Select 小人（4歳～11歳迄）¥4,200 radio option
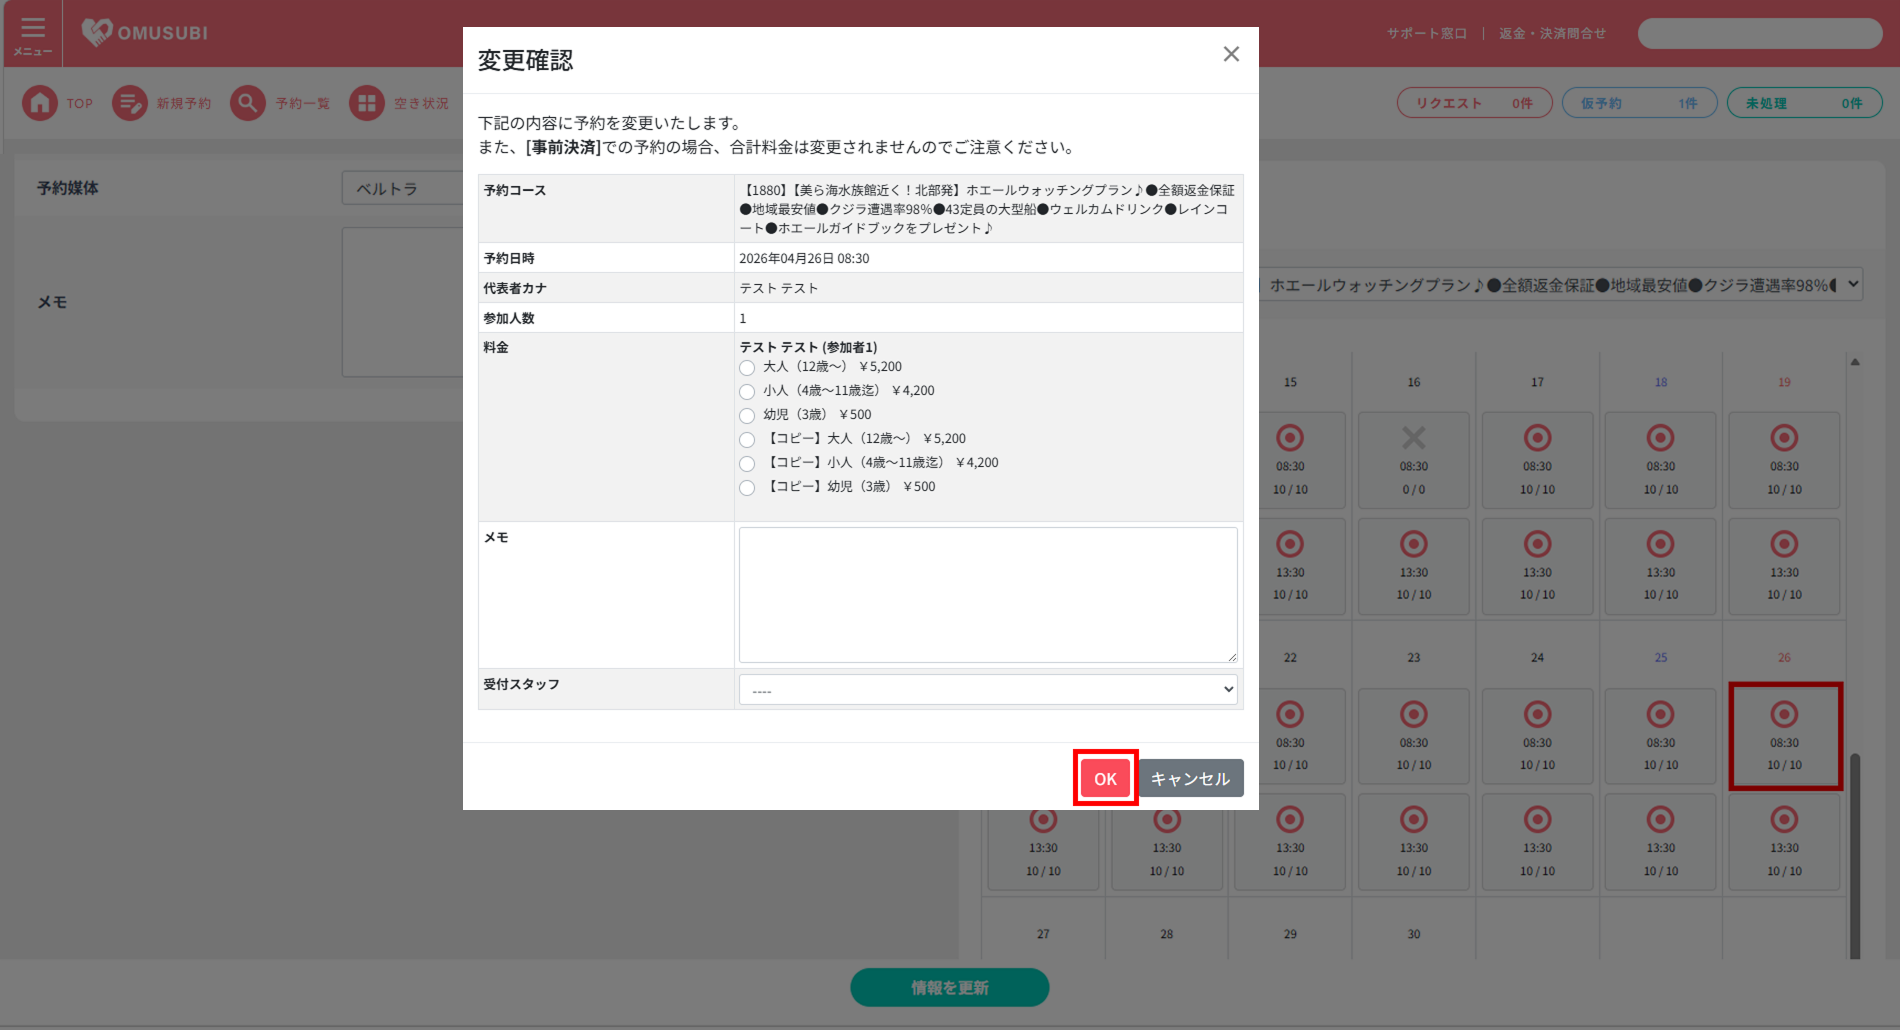This screenshot has width=1900, height=1030. pyautogui.click(x=747, y=391)
